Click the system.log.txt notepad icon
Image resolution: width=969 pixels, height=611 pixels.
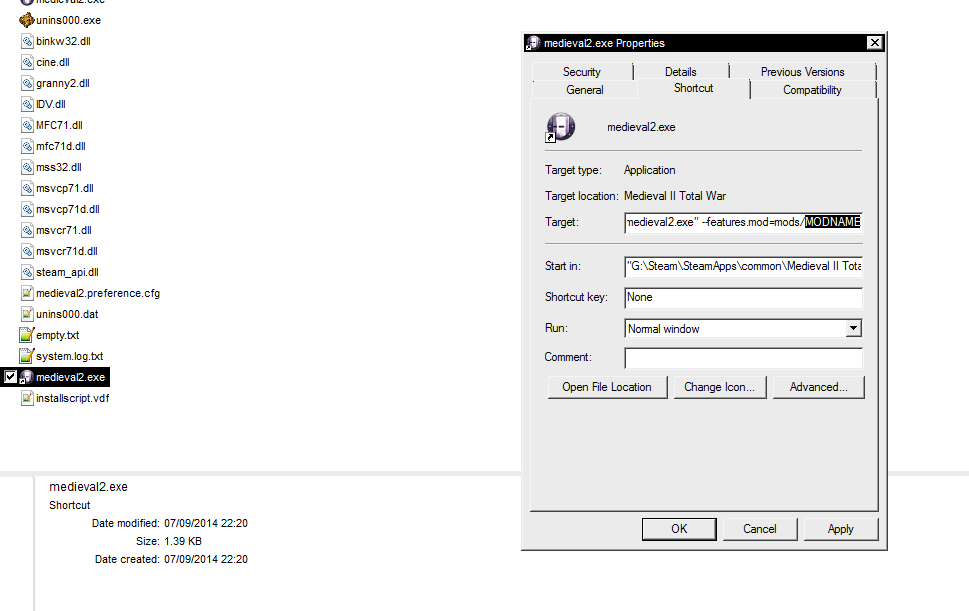pyautogui.click(x=27, y=356)
